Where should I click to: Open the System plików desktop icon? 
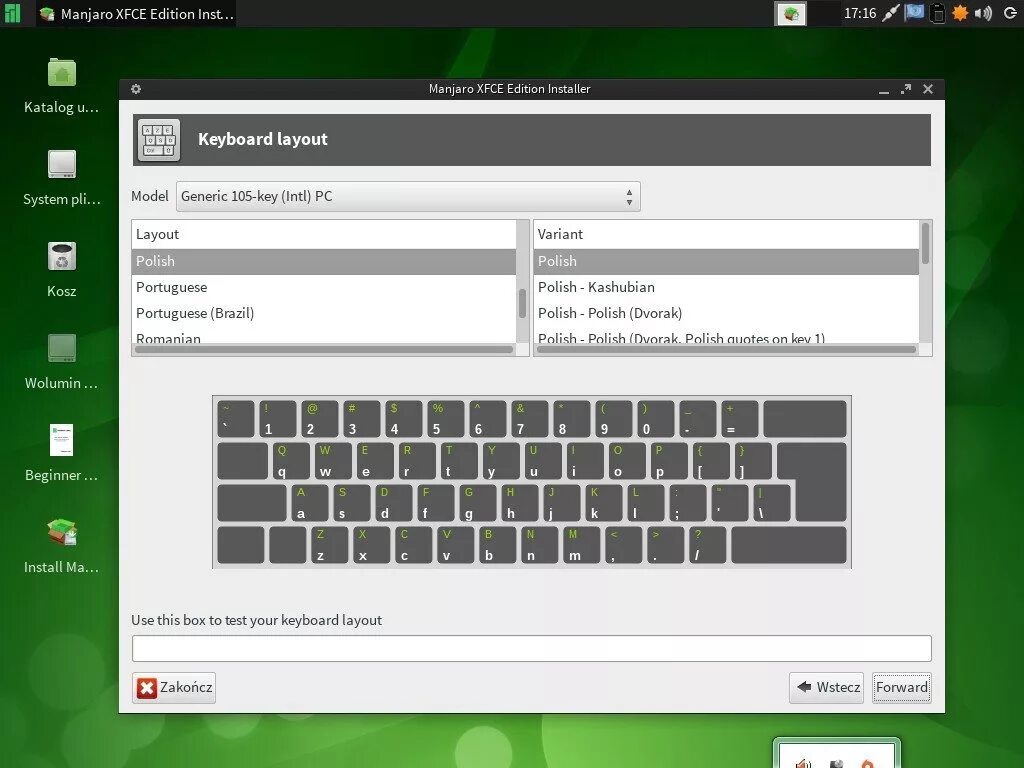pos(61,165)
